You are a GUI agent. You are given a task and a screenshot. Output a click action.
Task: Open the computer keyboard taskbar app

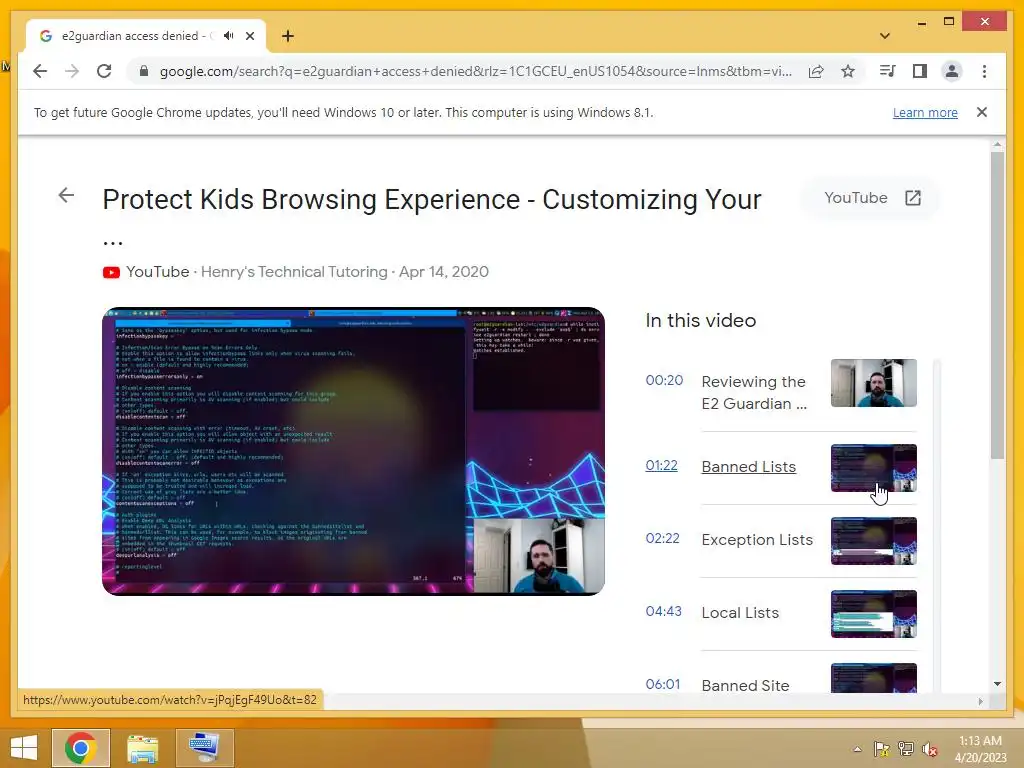click(x=204, y=748)
